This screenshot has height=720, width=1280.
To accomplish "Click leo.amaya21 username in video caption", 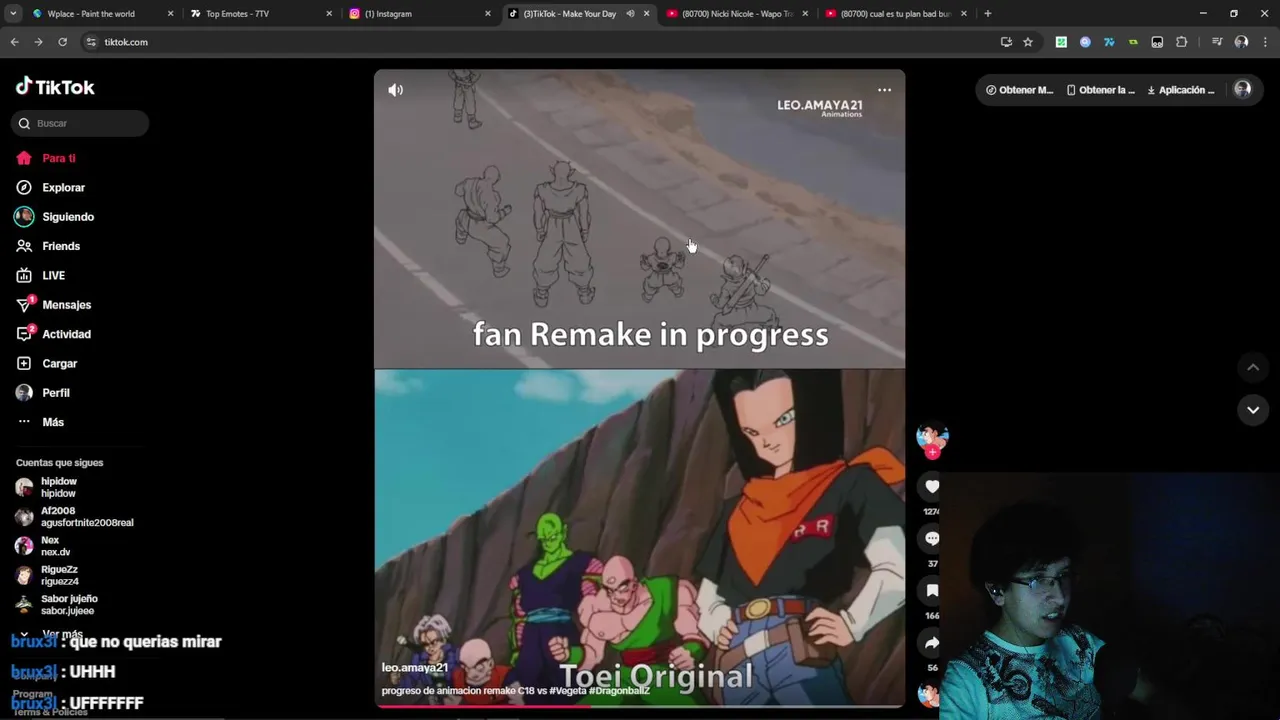I will click(414, 668).
